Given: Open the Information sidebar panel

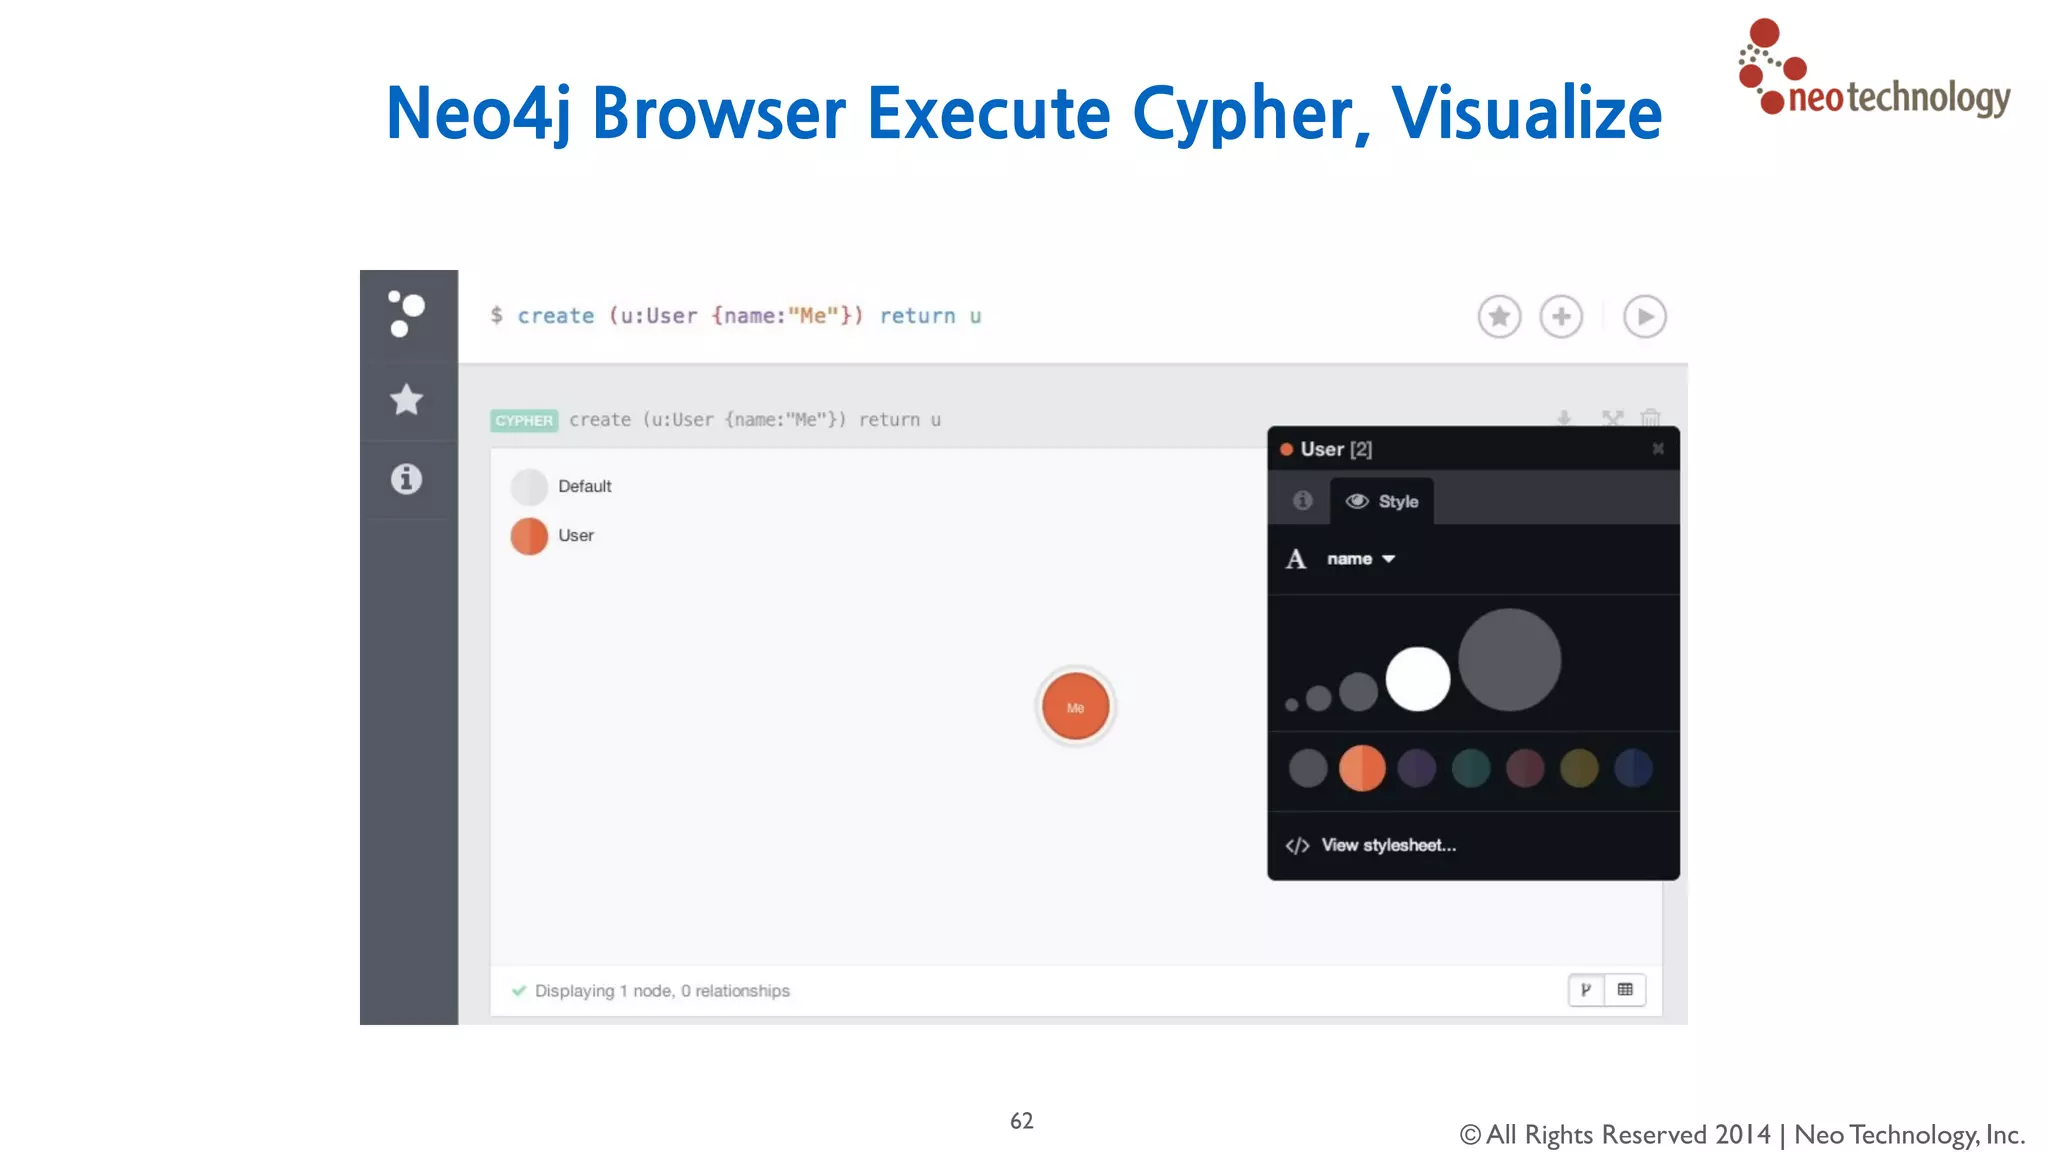Looking at the screenshot, I should point(407,479).
